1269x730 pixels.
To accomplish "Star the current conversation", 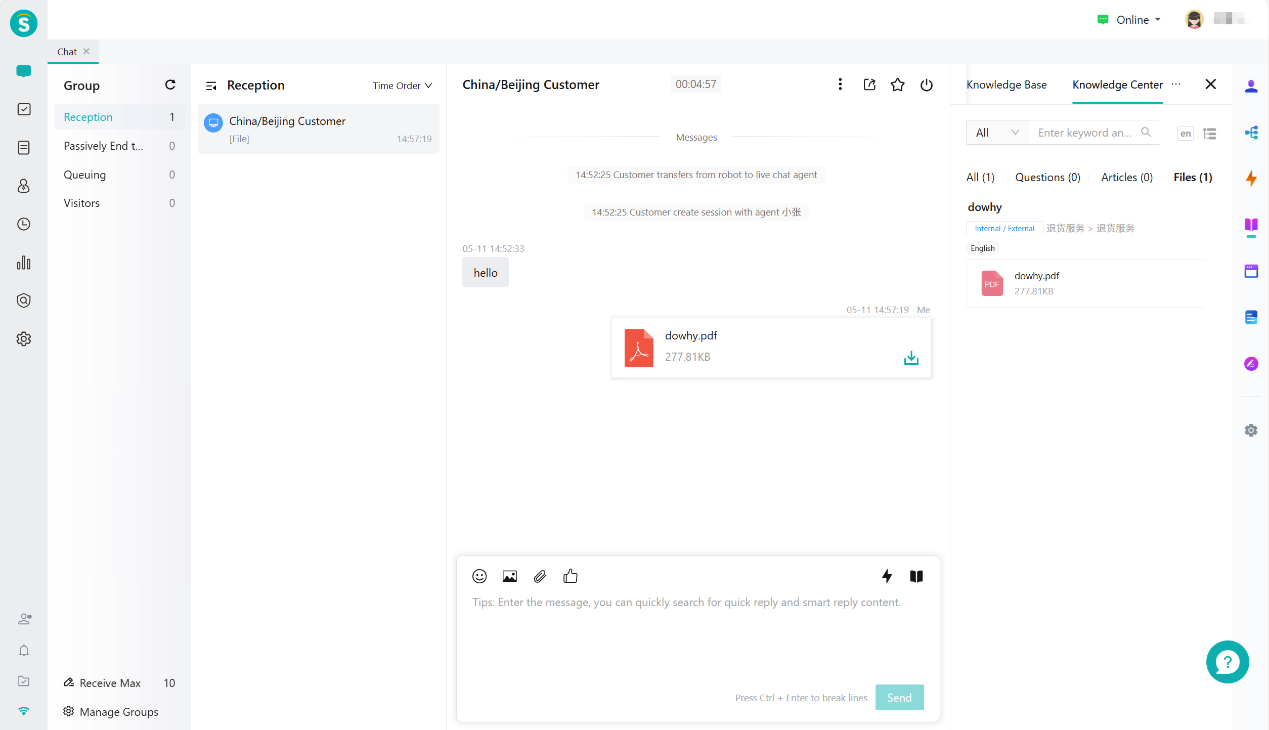I will (898, 85).
